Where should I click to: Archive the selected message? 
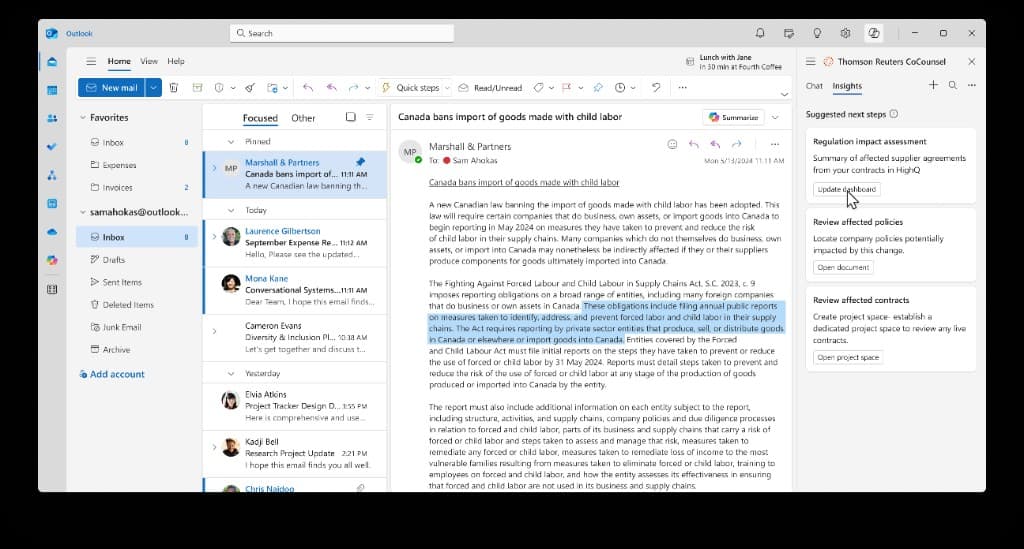[197, 87]
